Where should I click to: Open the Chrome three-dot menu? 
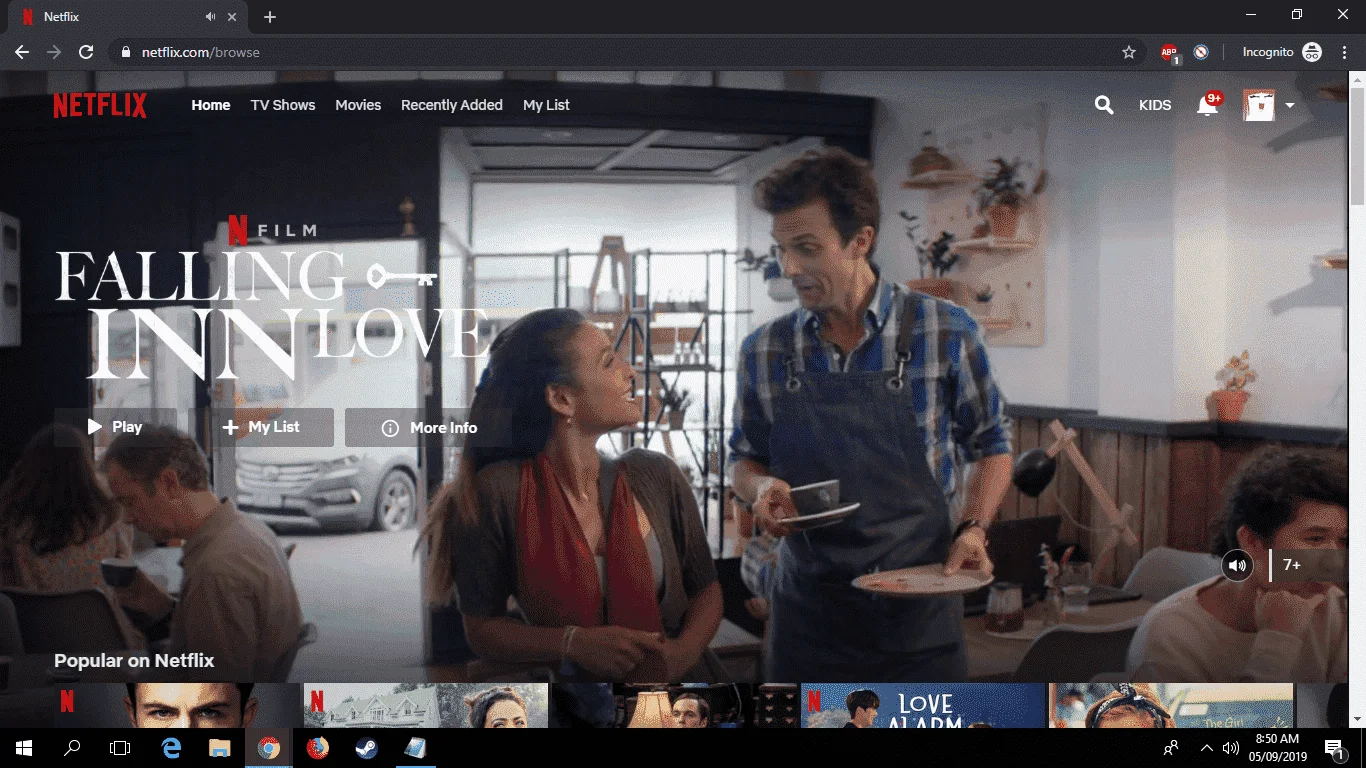pyautogui.click(x=1344, y=52)
